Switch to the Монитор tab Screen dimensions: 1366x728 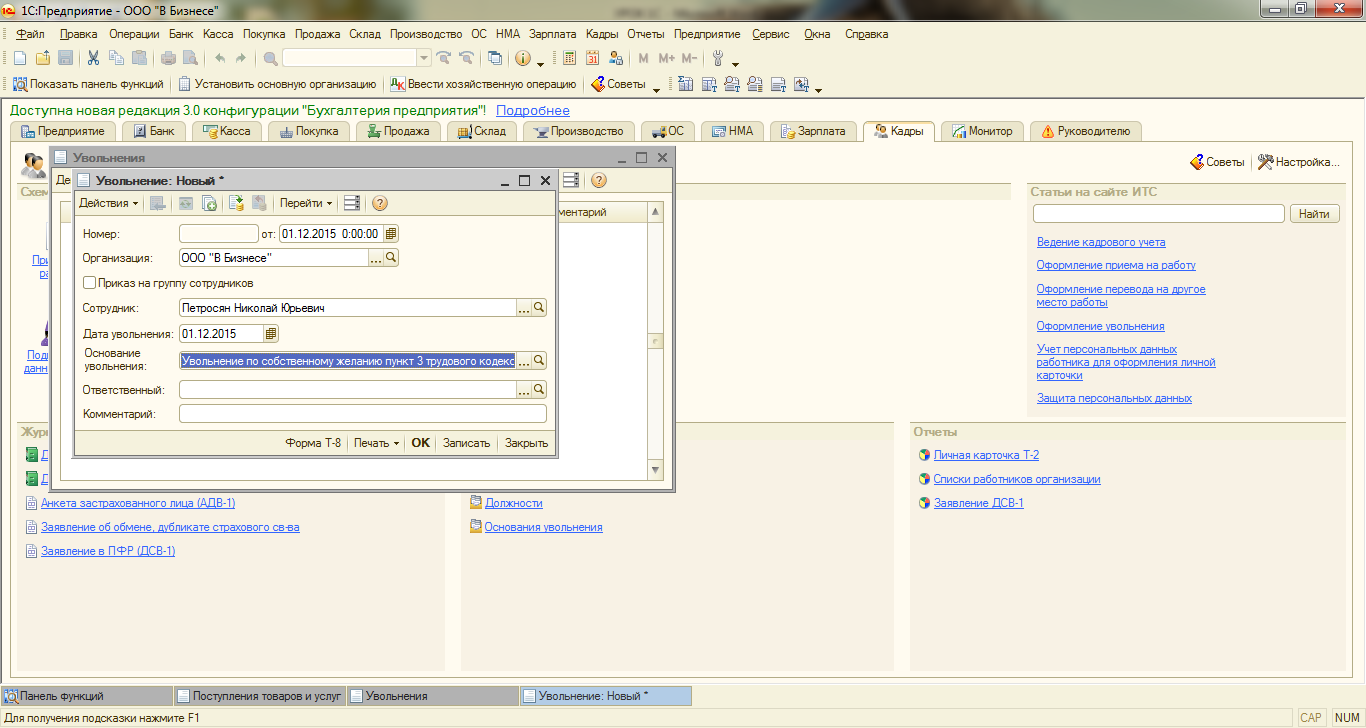(x=983, y=131)
